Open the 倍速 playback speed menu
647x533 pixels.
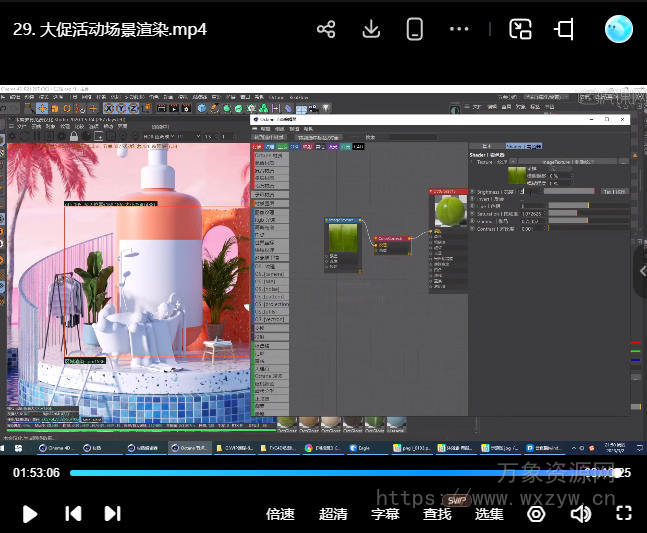280,514
